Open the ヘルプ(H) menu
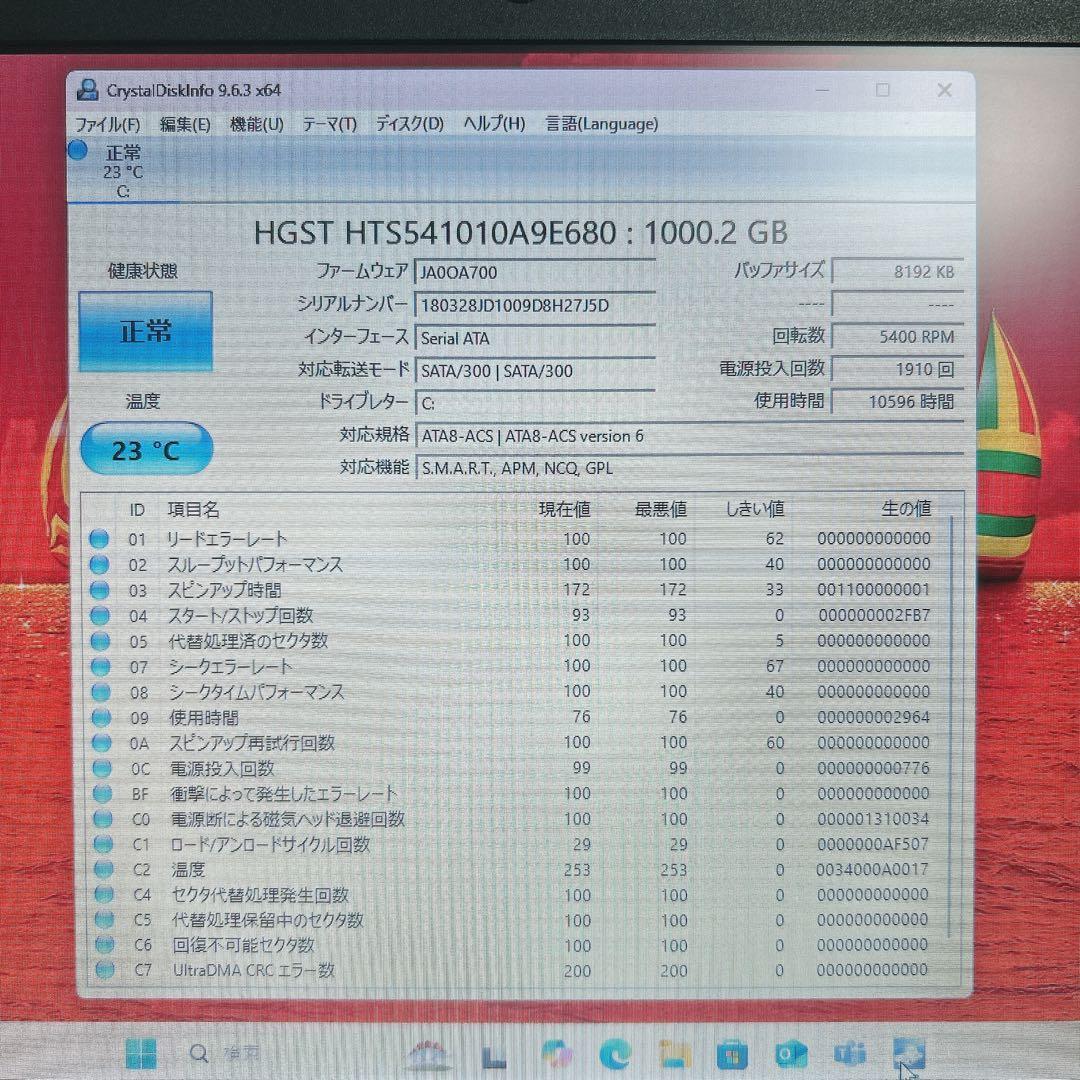This screenshot has height=1080, width=1080. [x=492, y=123]
